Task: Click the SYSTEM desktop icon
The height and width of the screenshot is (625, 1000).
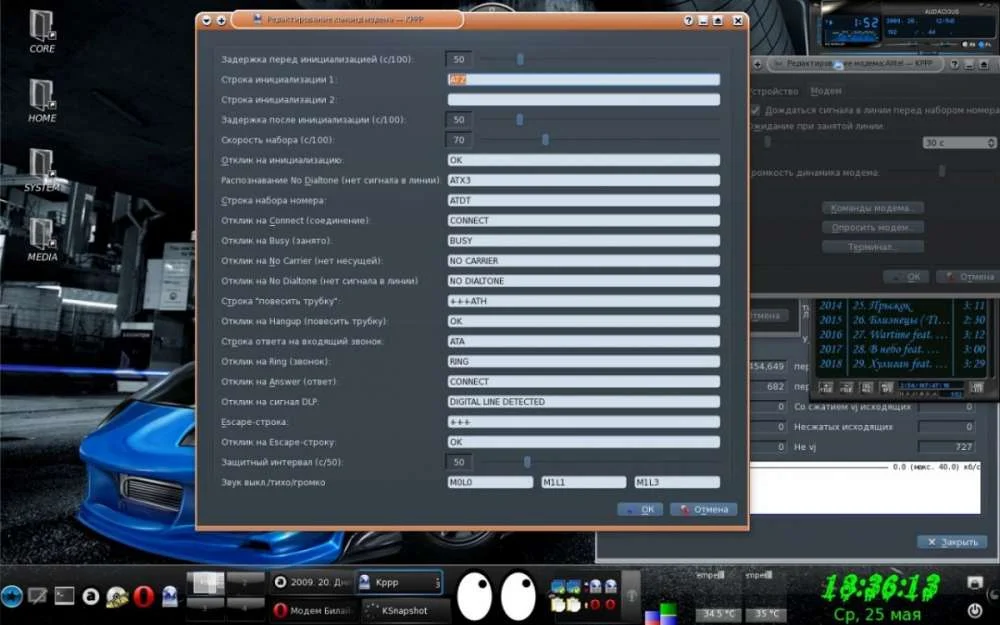Action: point(42,168)
